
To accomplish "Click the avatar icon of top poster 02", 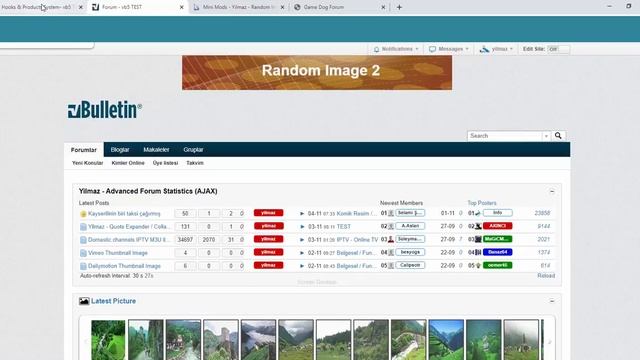I will click(x=478, y=226).
